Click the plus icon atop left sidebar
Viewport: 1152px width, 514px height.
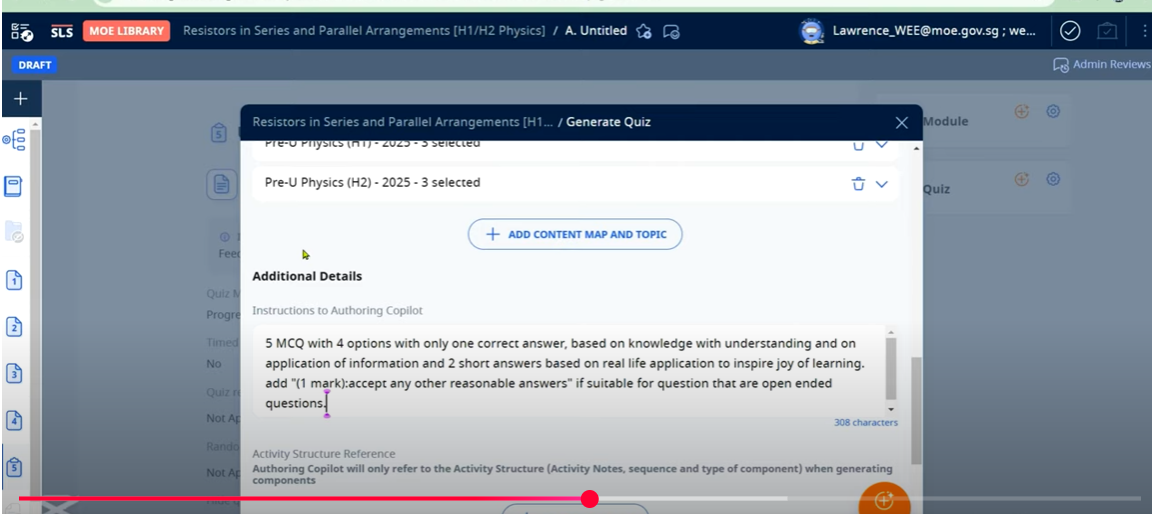tap(20, 99)
